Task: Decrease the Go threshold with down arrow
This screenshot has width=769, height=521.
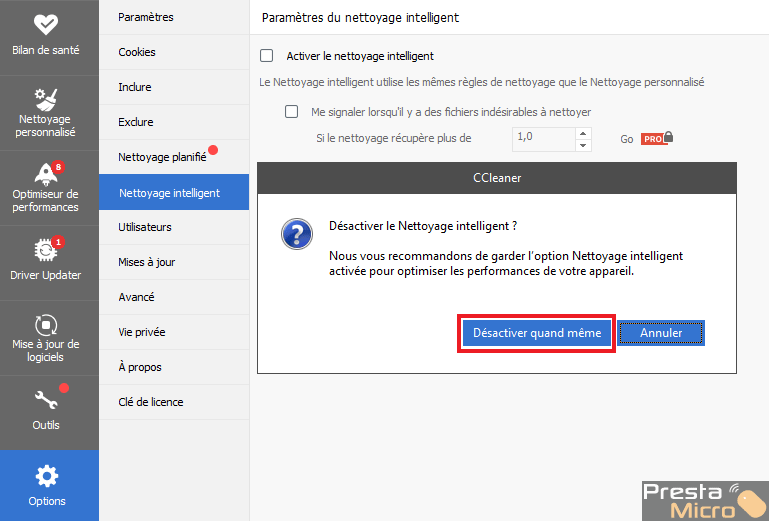Action: (583, 145)
